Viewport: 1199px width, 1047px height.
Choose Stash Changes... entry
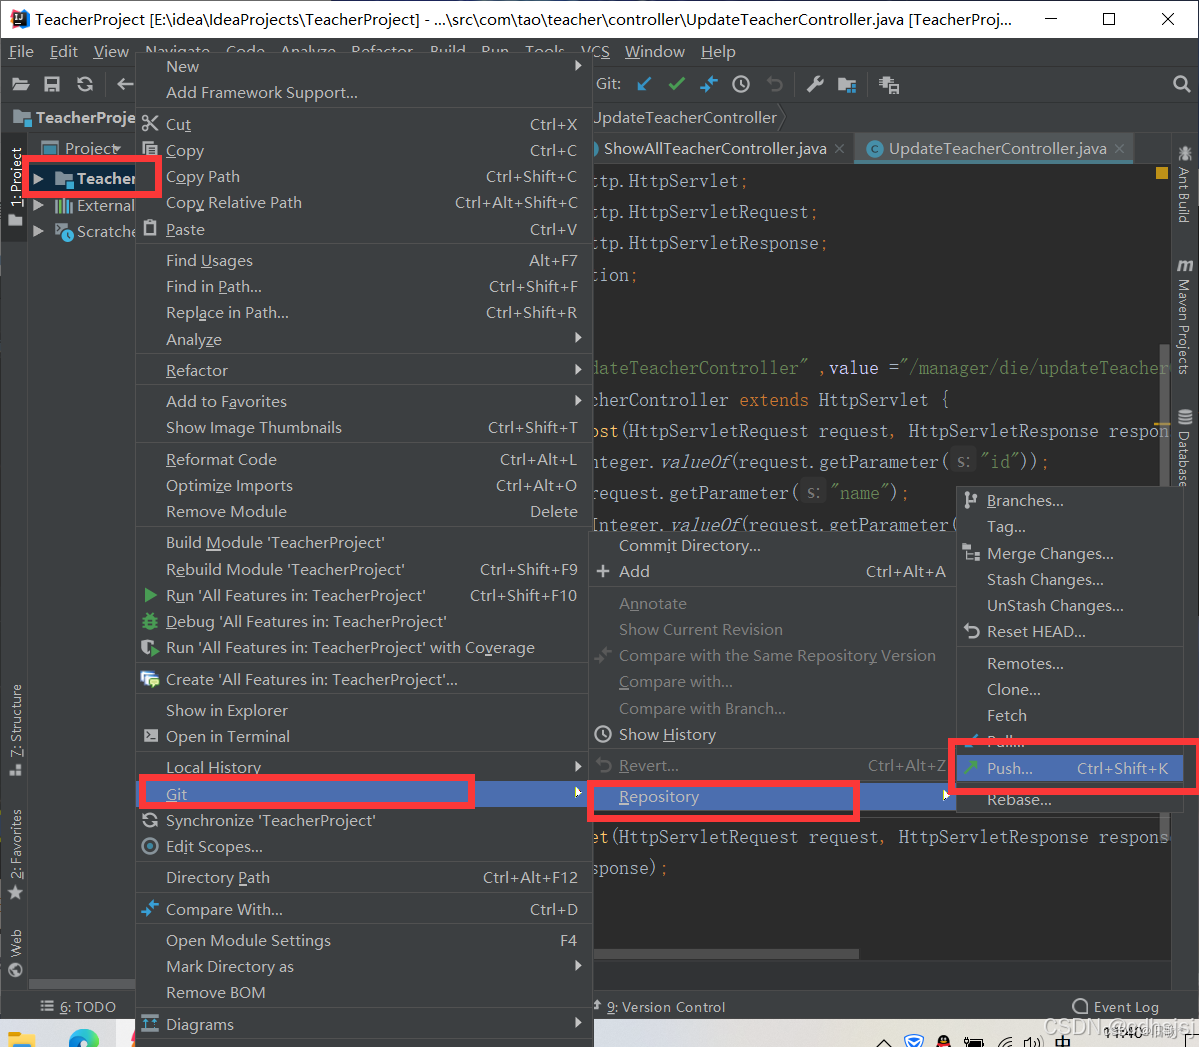pyautogui.click(x=1071, y=579)
